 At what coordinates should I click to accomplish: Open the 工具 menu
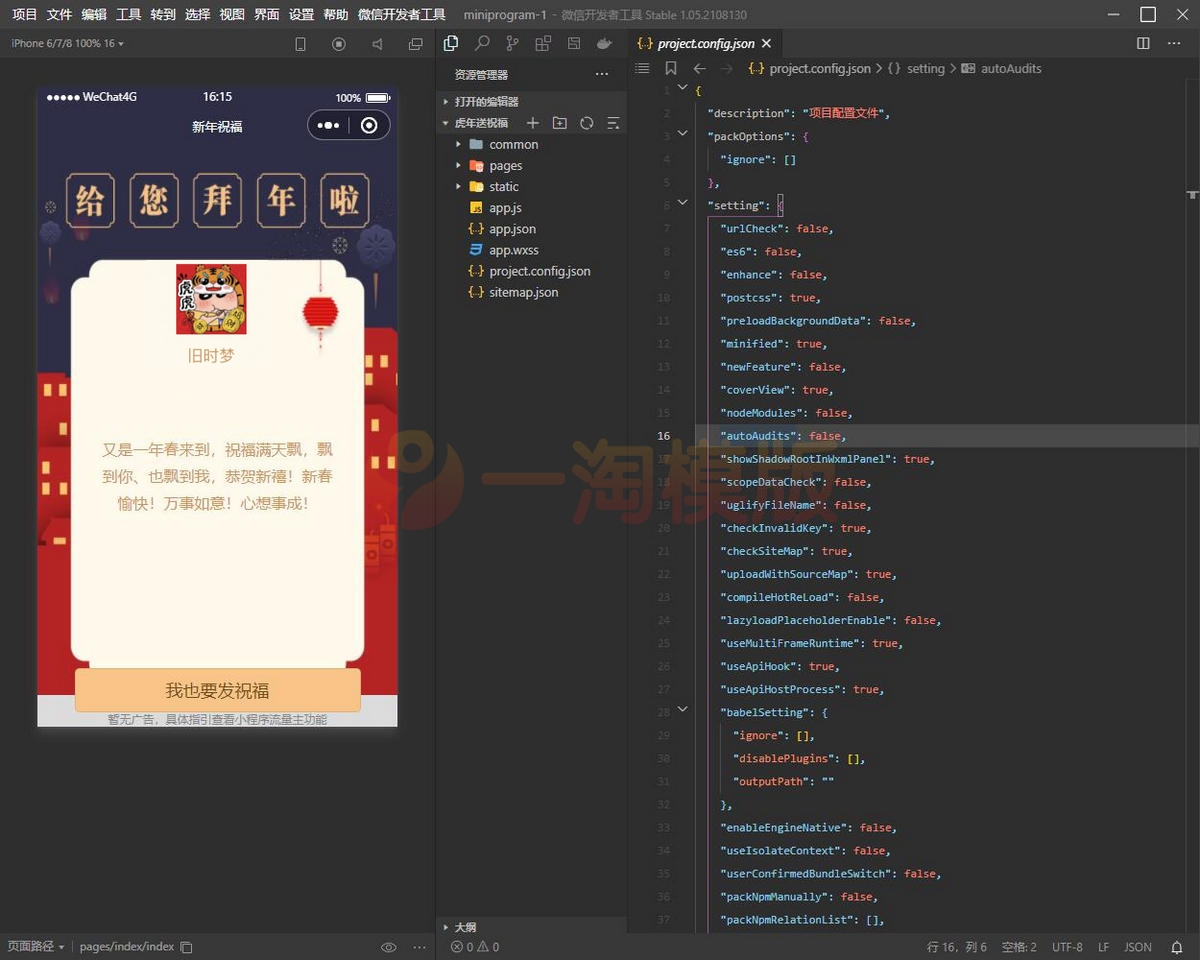point(128,15)
